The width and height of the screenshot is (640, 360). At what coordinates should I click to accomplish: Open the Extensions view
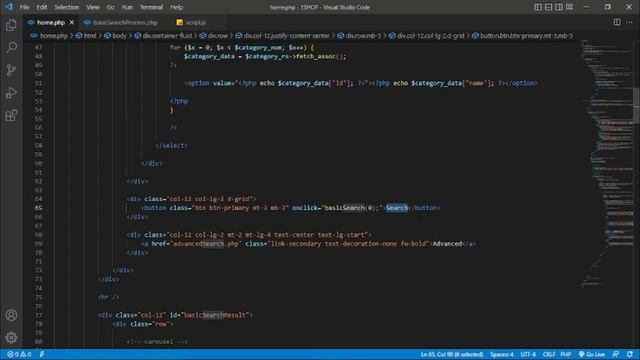(x=11, y=116)
